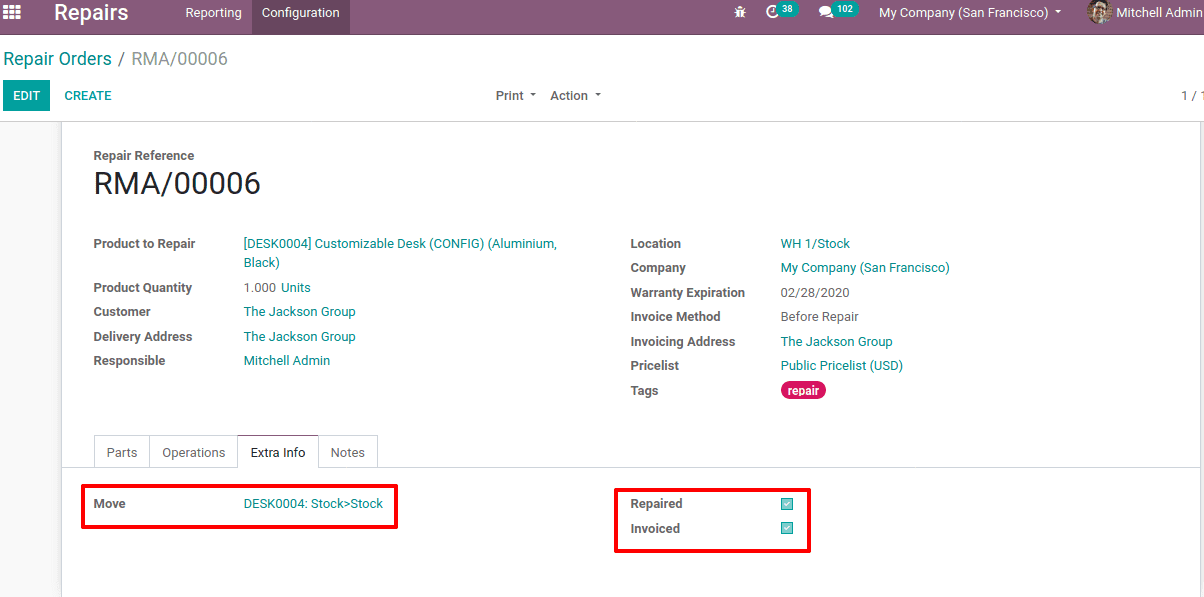
Task: Click the Mitchell Admin user menu name
Action: 1159,13
